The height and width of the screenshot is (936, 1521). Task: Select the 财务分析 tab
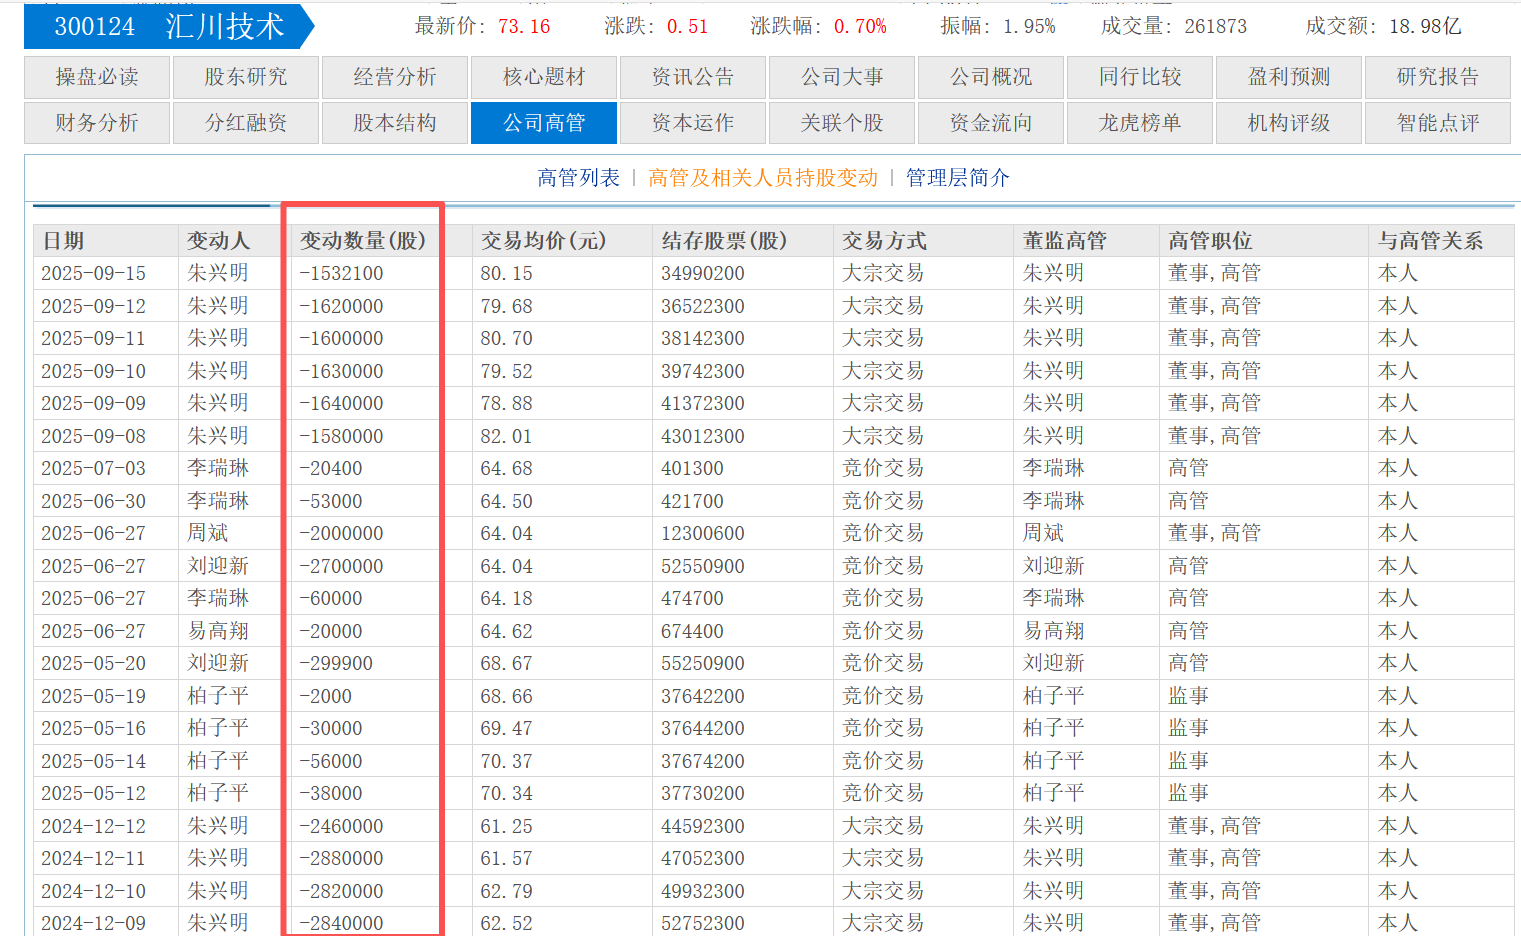[97, 123]
